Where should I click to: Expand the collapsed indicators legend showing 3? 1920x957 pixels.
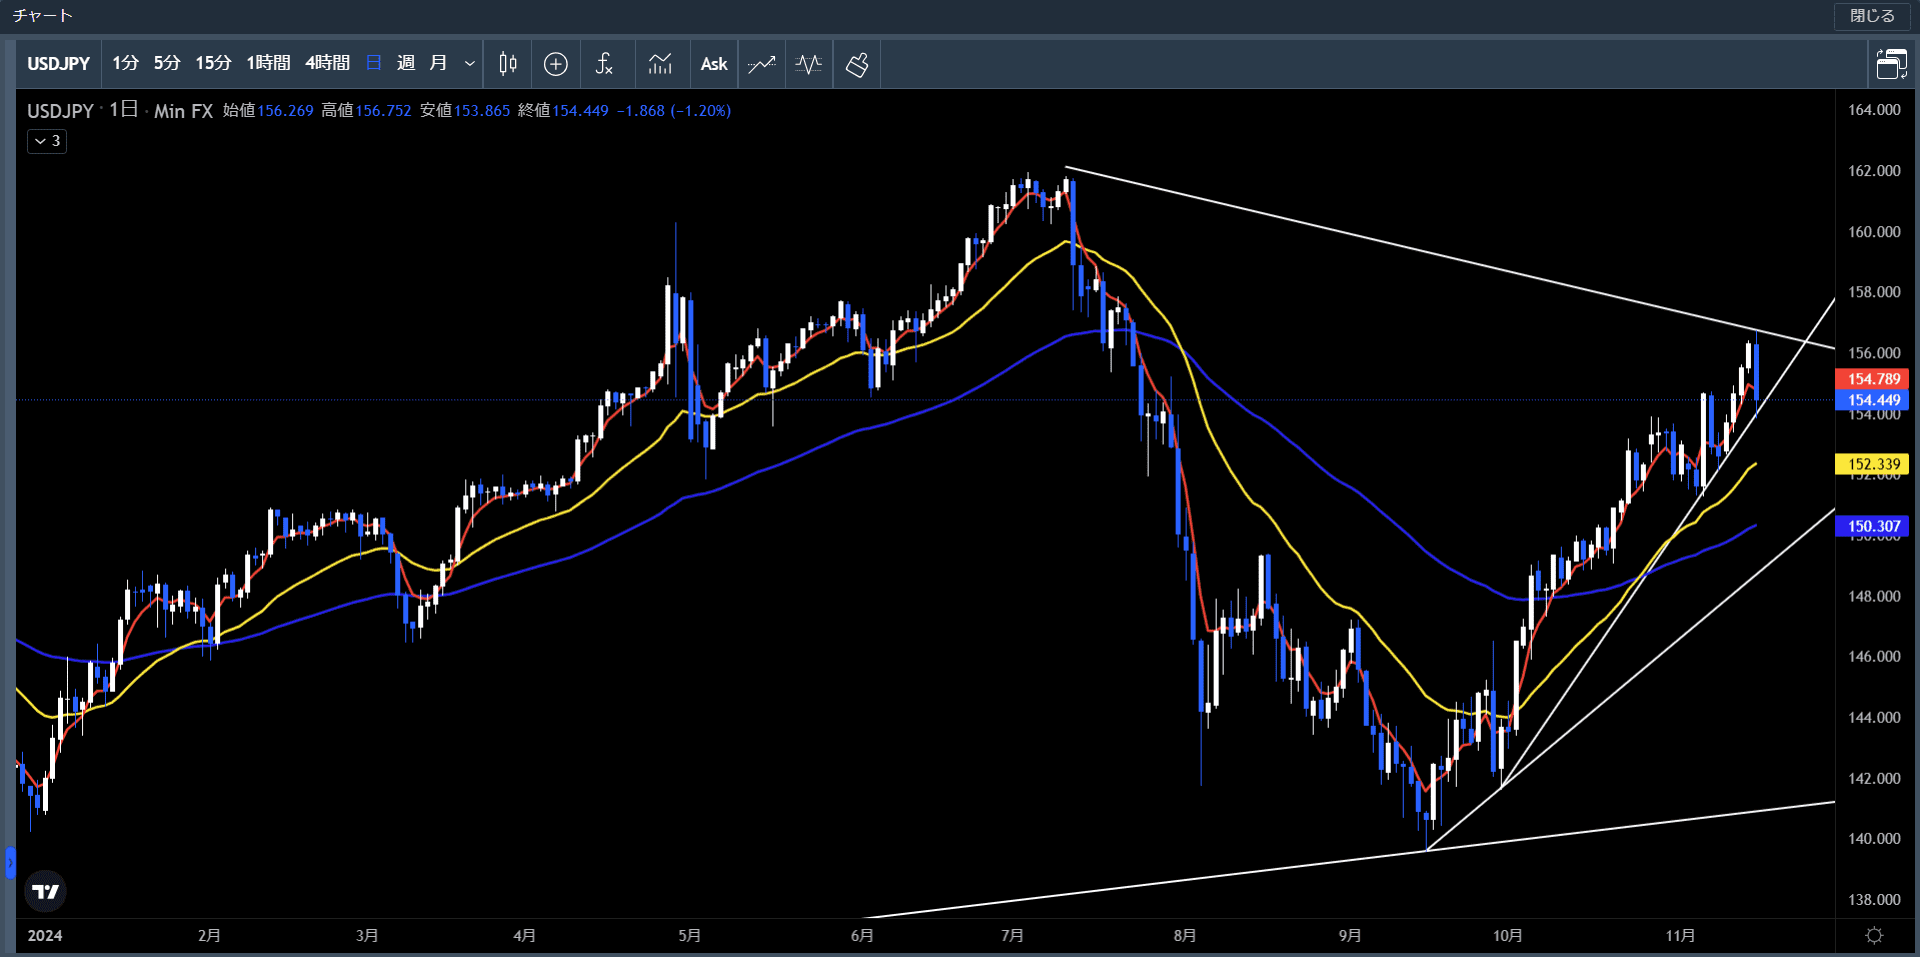point(47,141)
